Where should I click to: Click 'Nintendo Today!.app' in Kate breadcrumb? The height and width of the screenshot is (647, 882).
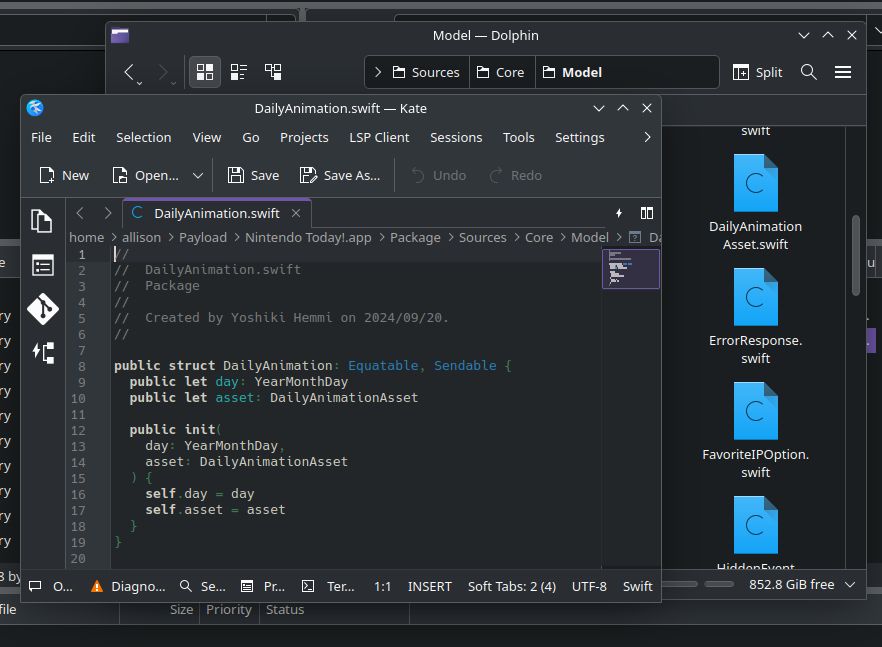coord(308,238)
